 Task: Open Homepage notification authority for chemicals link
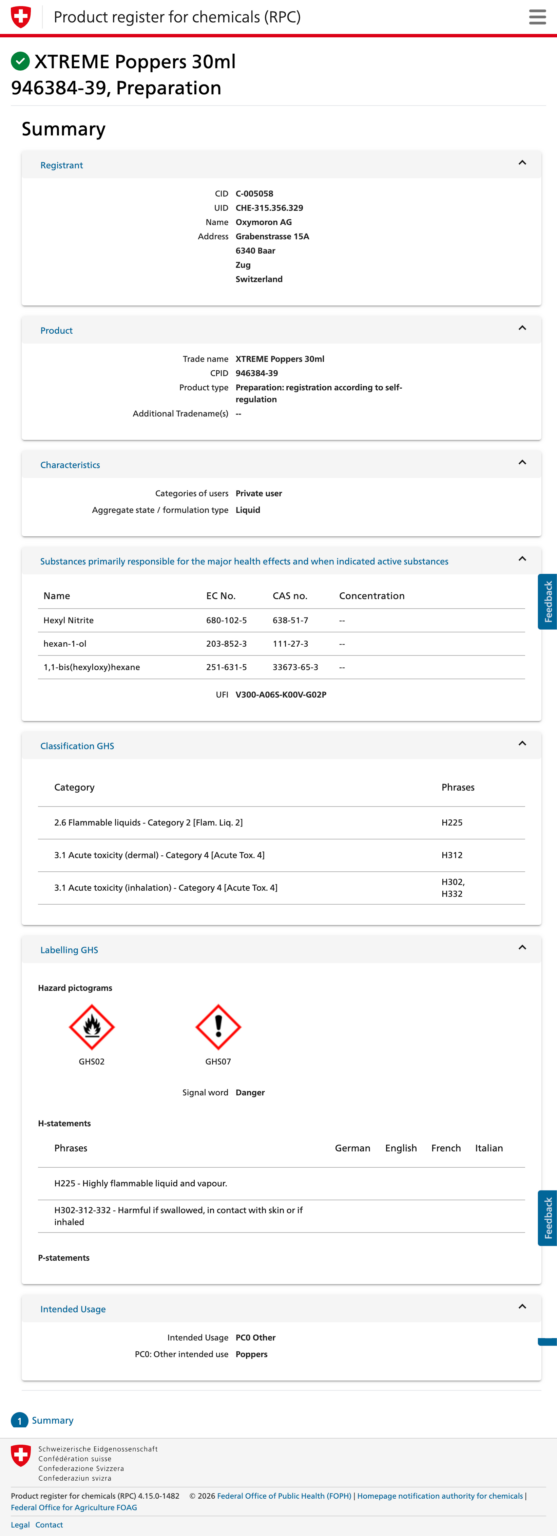(440, 1496)
